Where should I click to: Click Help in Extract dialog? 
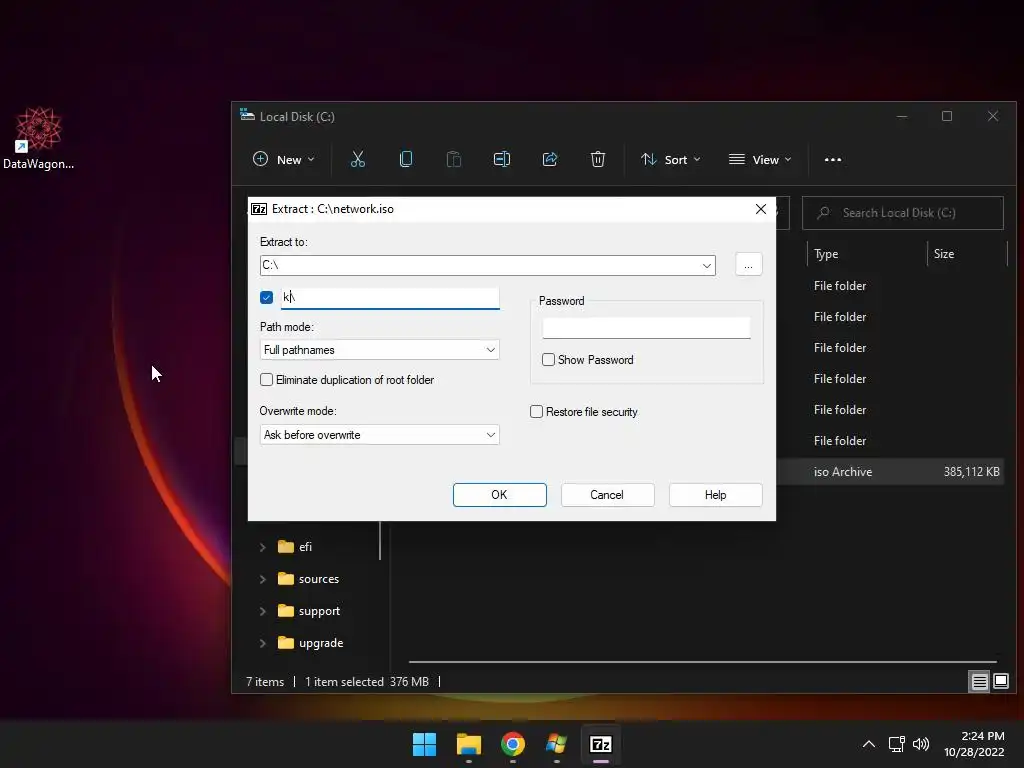point(715,495)
